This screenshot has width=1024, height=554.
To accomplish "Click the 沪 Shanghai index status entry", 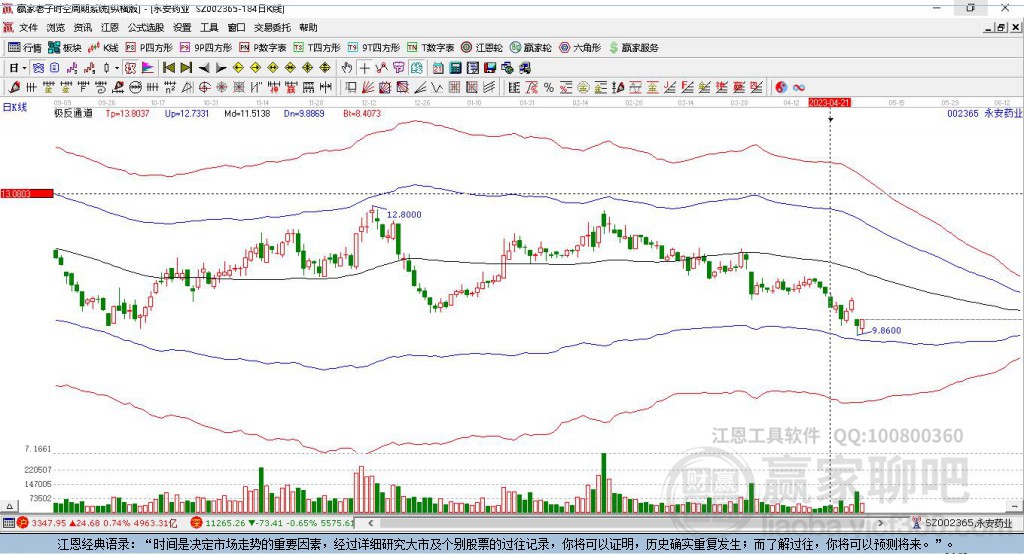I will 97,523.
